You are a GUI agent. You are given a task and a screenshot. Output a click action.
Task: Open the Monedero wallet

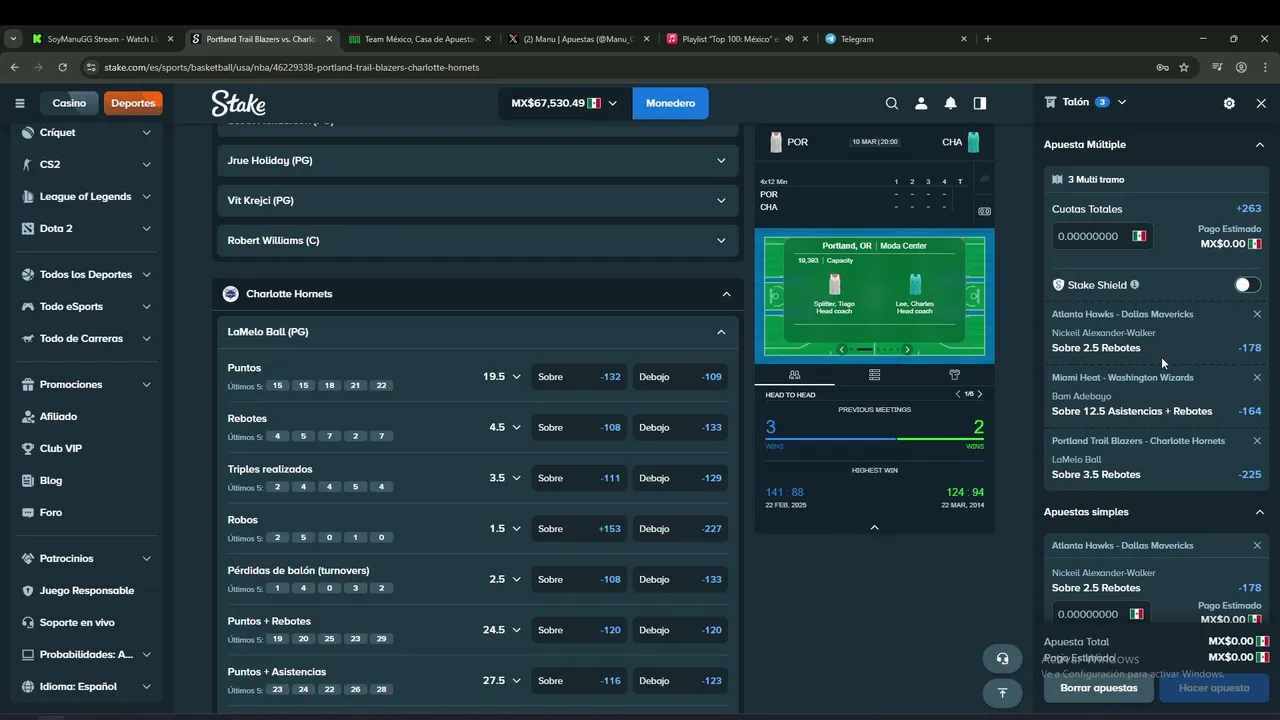coord(670,103)
